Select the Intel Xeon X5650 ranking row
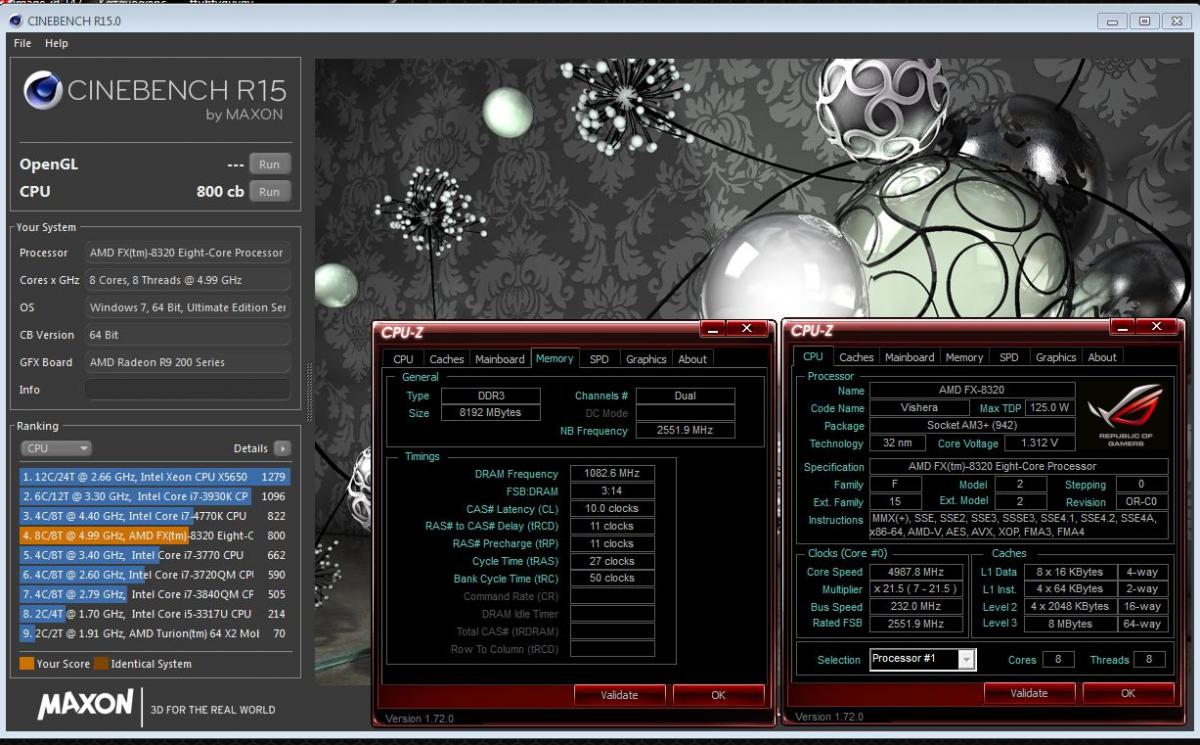 (154, 477)
